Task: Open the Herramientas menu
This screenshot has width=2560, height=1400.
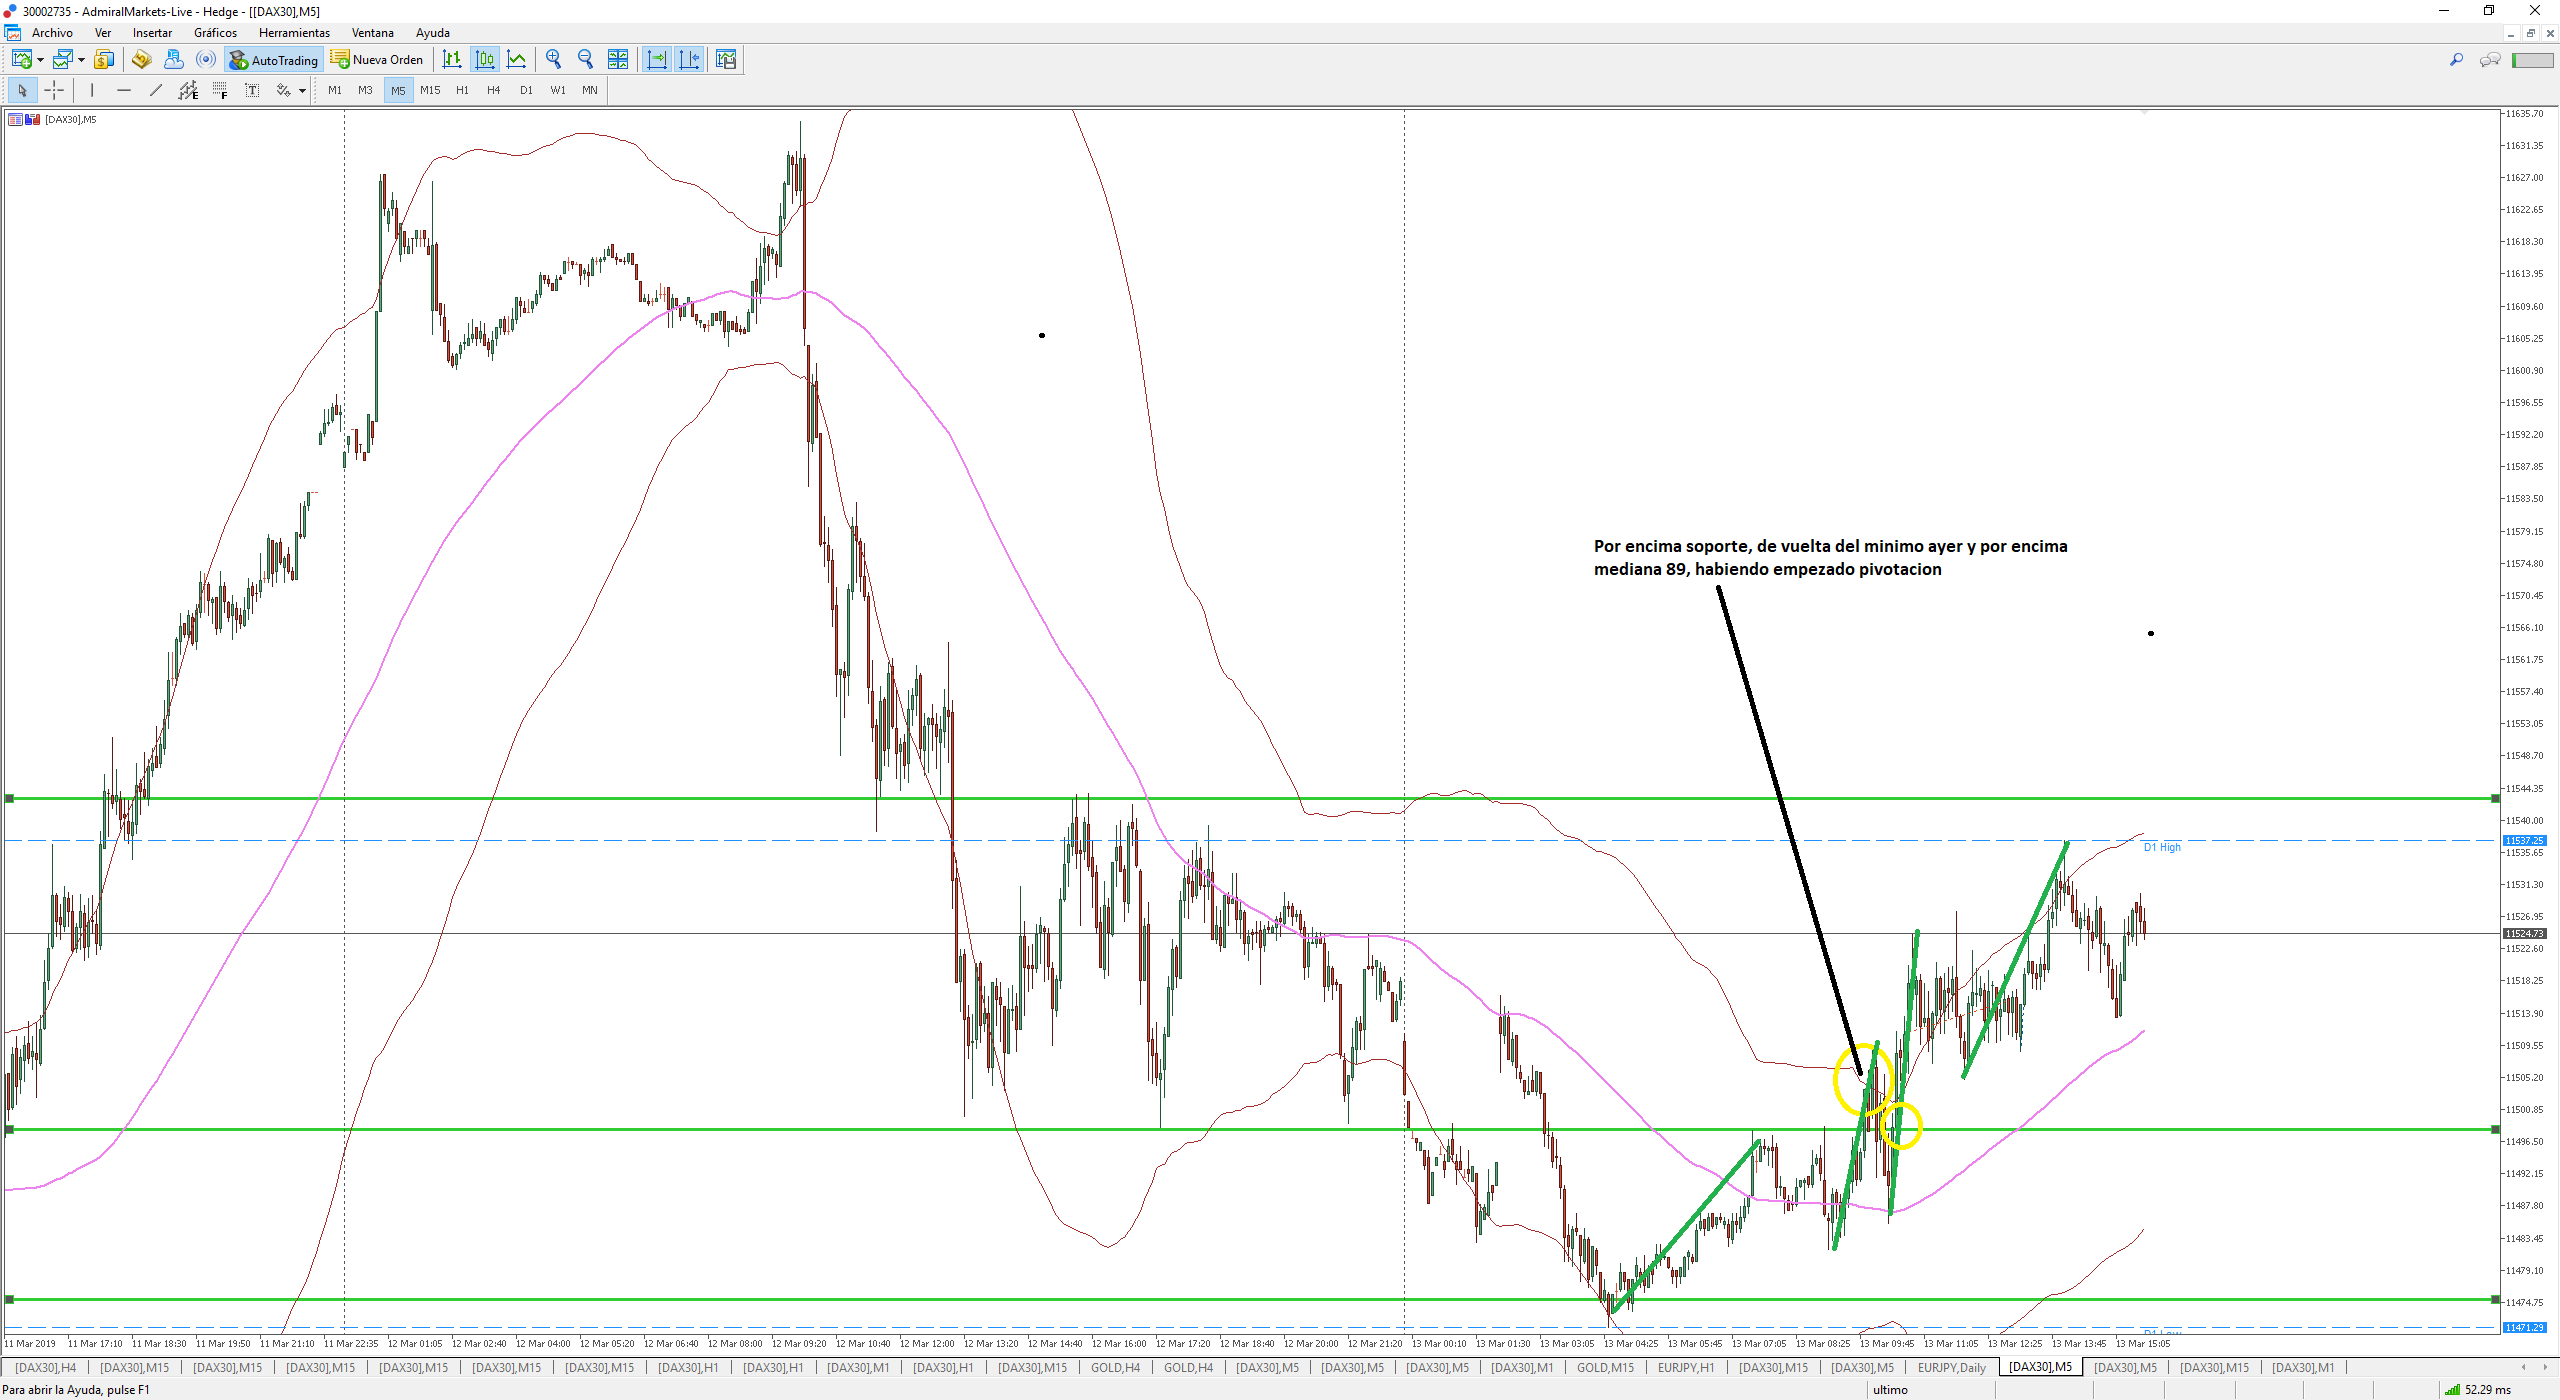Action: [x=294, y=33]
